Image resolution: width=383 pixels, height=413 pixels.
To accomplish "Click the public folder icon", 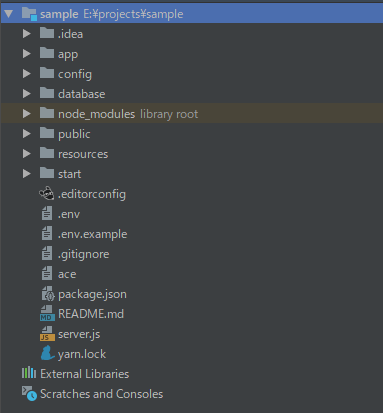I will pyautogui.click(x=47, y=133).
